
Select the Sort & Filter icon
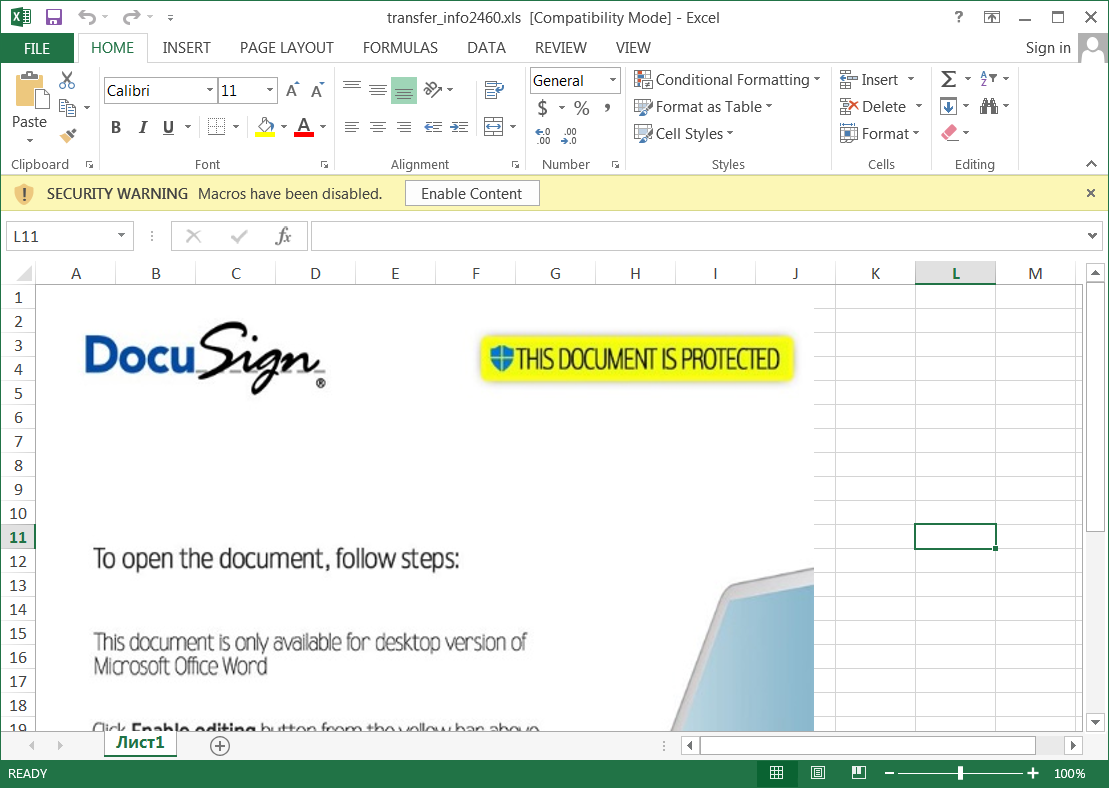pos(988,78)
